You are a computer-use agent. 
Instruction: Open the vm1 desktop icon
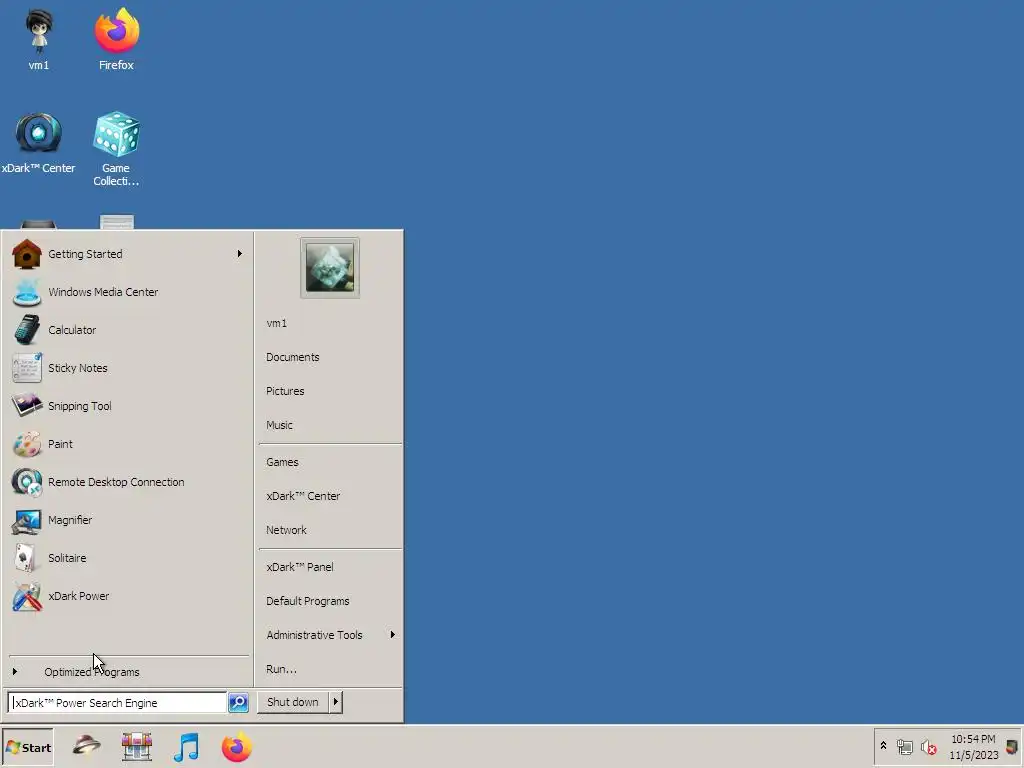click(39, 39)
